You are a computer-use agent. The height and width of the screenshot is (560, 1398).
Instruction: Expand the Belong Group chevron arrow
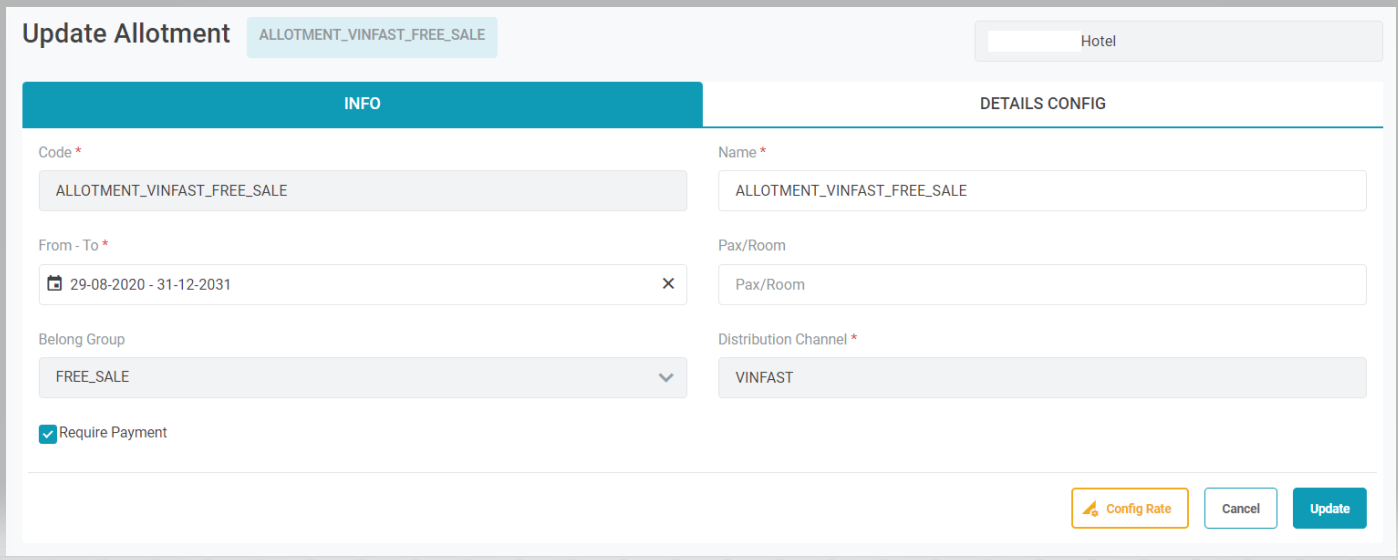click(666, 378)
